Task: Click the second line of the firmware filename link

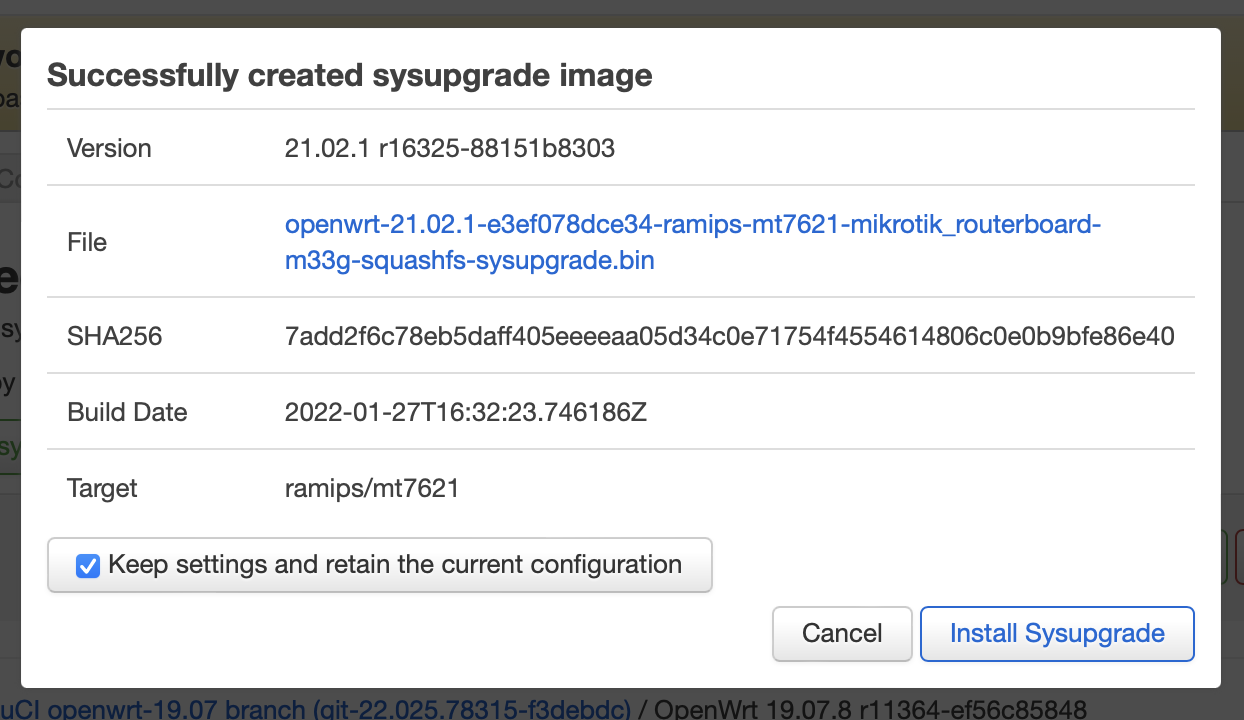Action: 469,260
